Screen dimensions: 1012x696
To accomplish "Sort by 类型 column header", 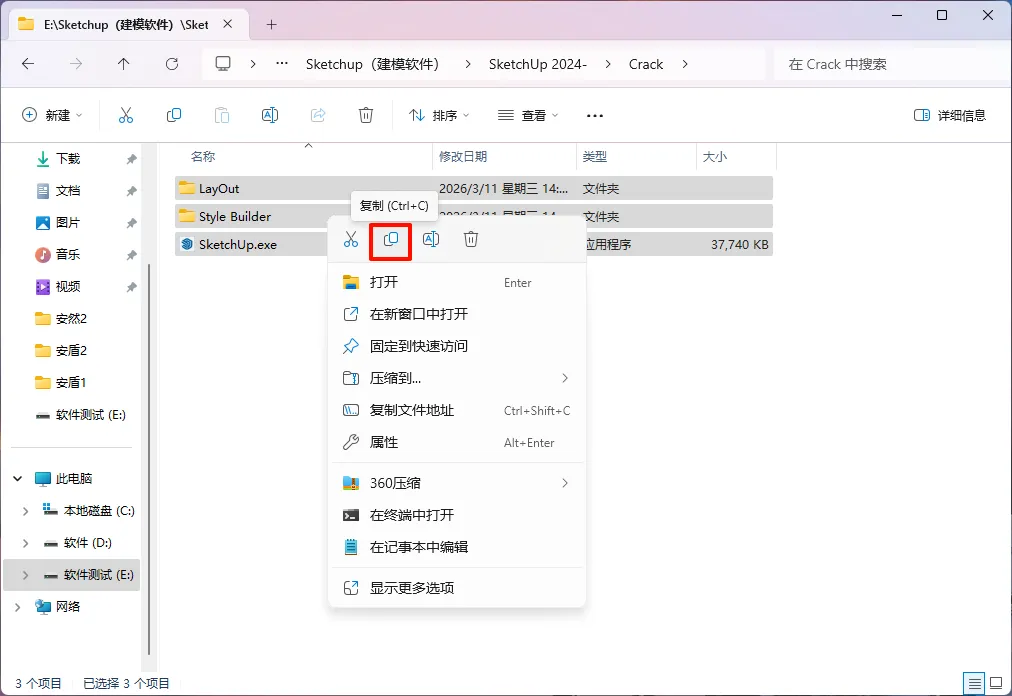I will tap(594, 157).
